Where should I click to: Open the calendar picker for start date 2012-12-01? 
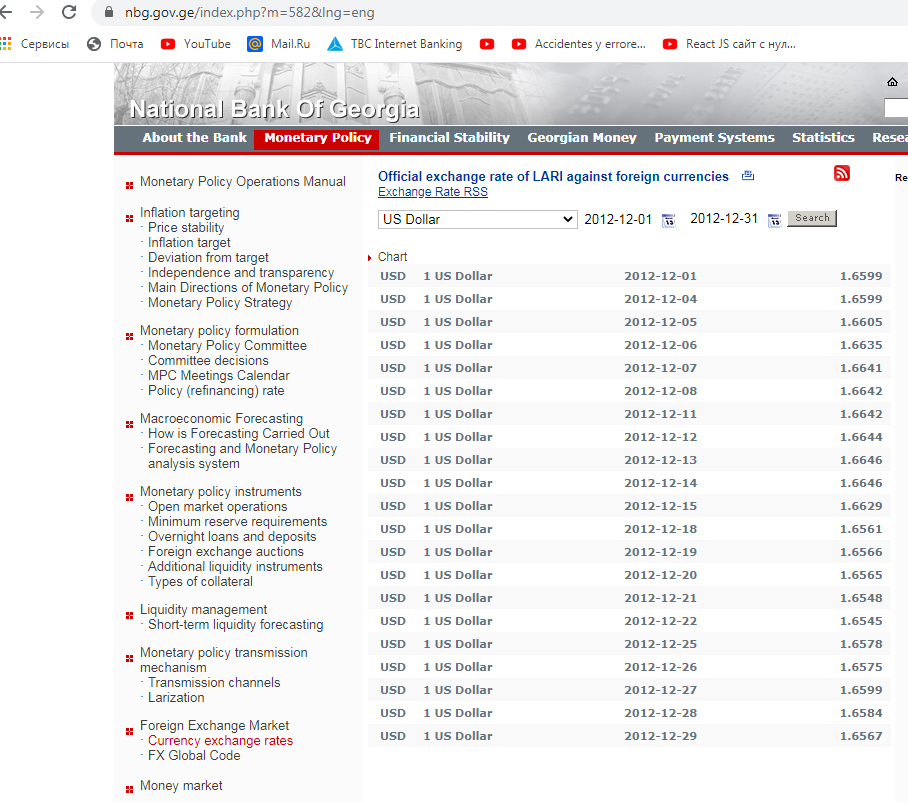pyautogui.click(x=669, y=220)
